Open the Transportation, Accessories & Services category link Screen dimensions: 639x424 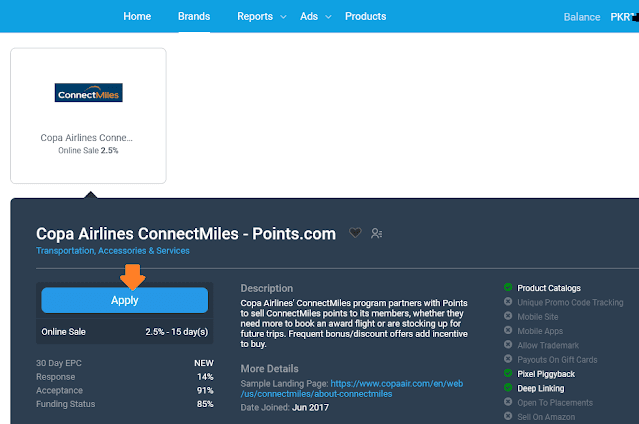[x=113, y=251]
